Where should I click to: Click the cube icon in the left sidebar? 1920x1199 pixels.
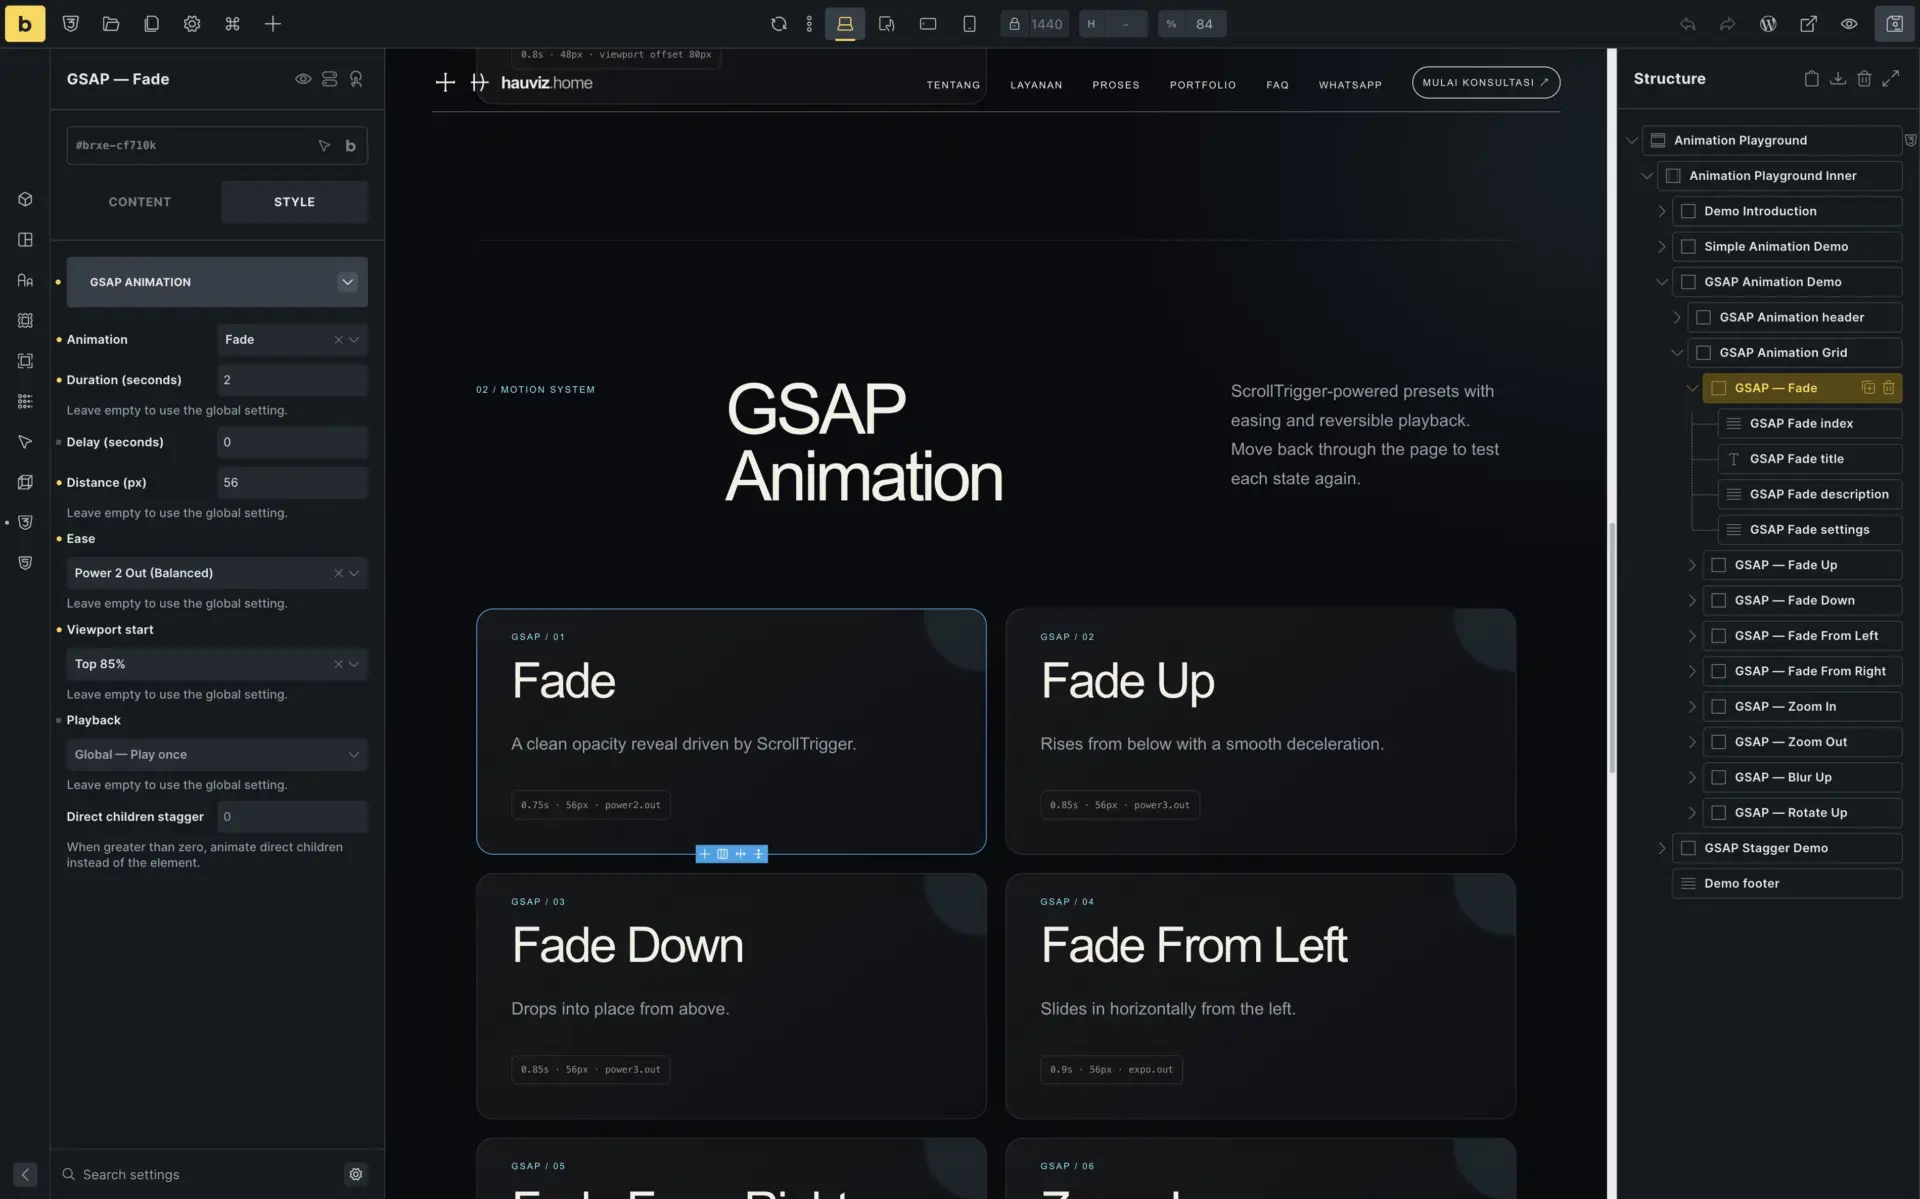[25, 199]
